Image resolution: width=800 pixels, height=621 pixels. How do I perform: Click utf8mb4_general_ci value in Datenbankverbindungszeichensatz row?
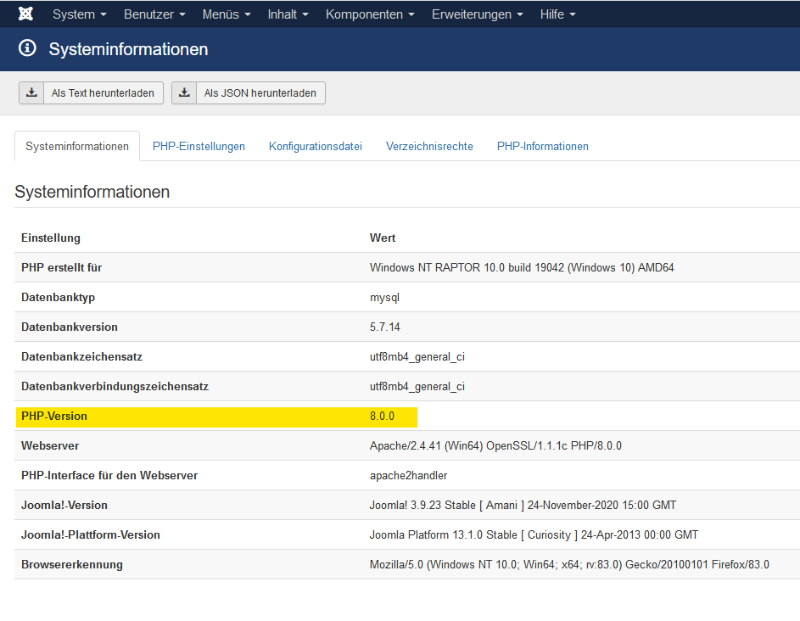tap(417, 386)
